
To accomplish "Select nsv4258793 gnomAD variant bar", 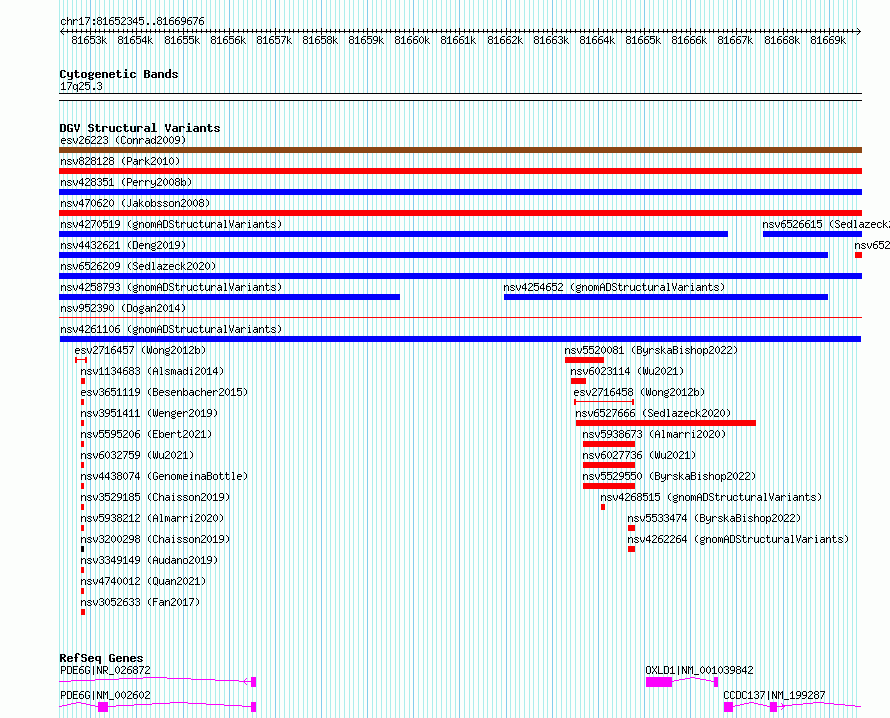I will [229, 297].
